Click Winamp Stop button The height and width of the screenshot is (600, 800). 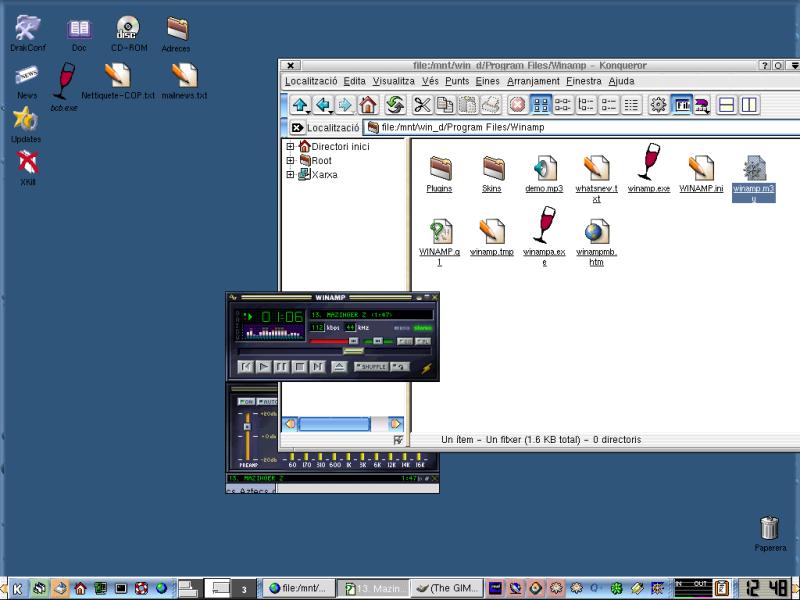click(x=299, y=367)
